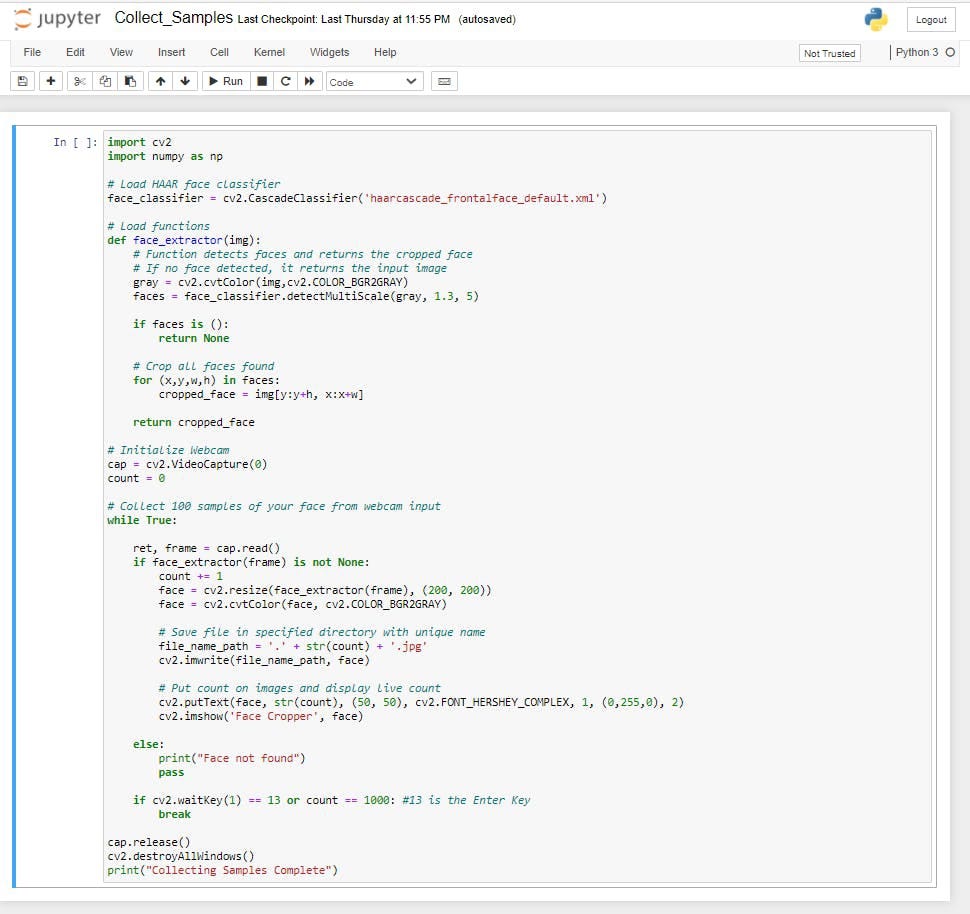This screenshot has height=914, width=970.
Task: Click the '# Initialize Webcam' comment
Action: point(168,451)
